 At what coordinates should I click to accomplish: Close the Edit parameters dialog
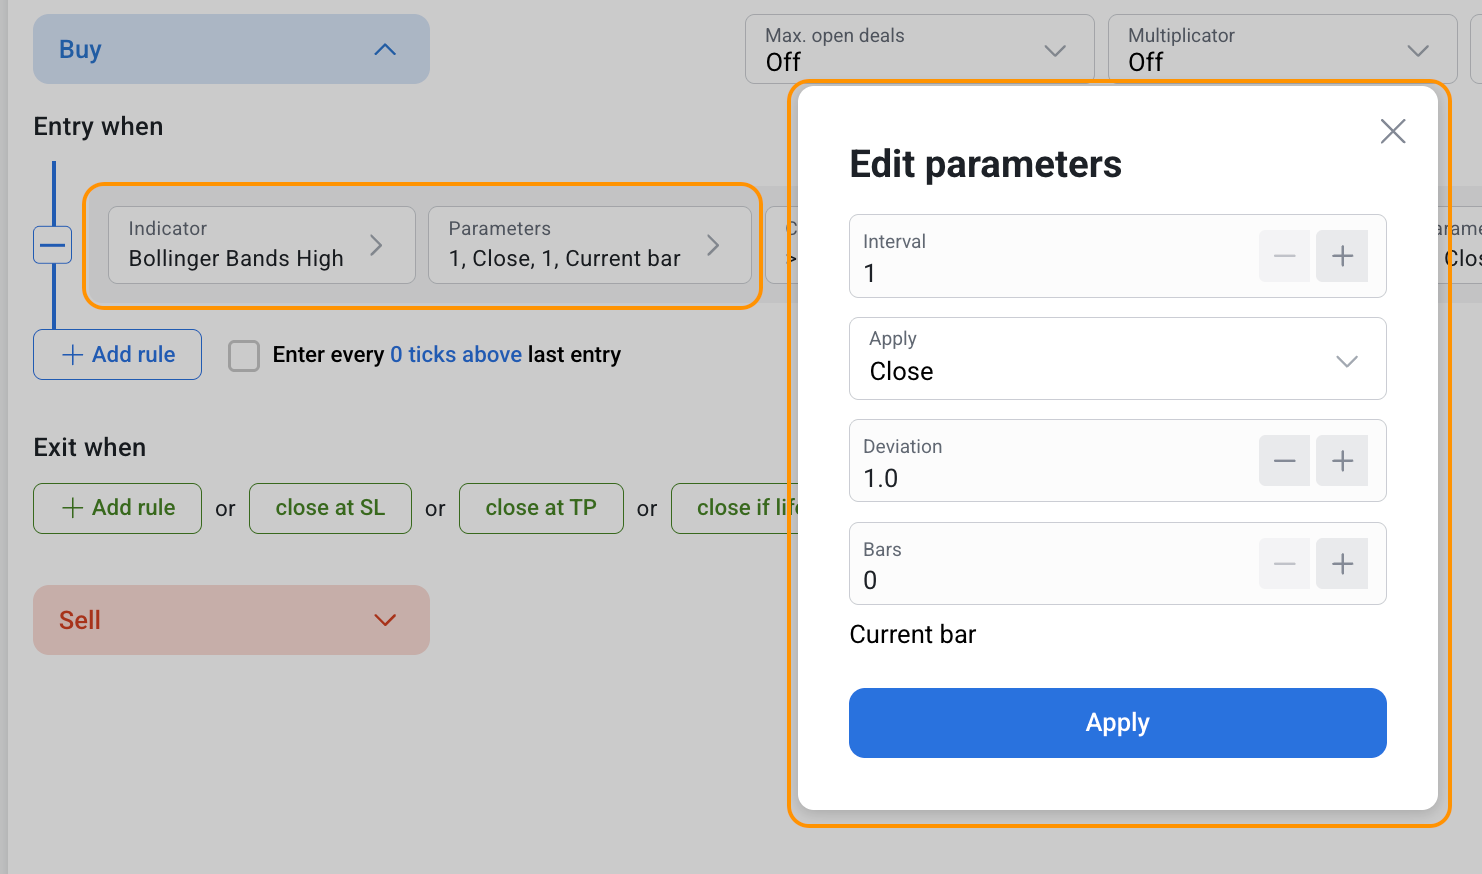[1392, 131]
